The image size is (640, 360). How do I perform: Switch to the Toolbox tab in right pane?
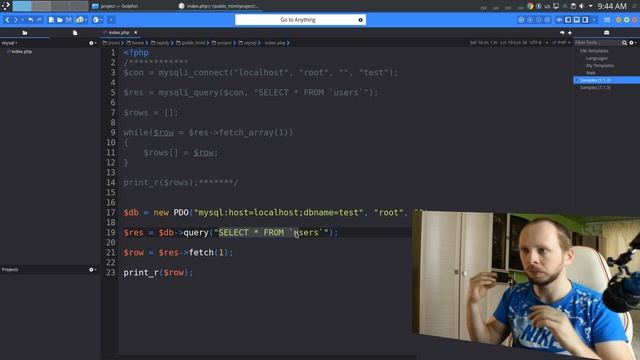pyautogui.click(x=607, y=32)
